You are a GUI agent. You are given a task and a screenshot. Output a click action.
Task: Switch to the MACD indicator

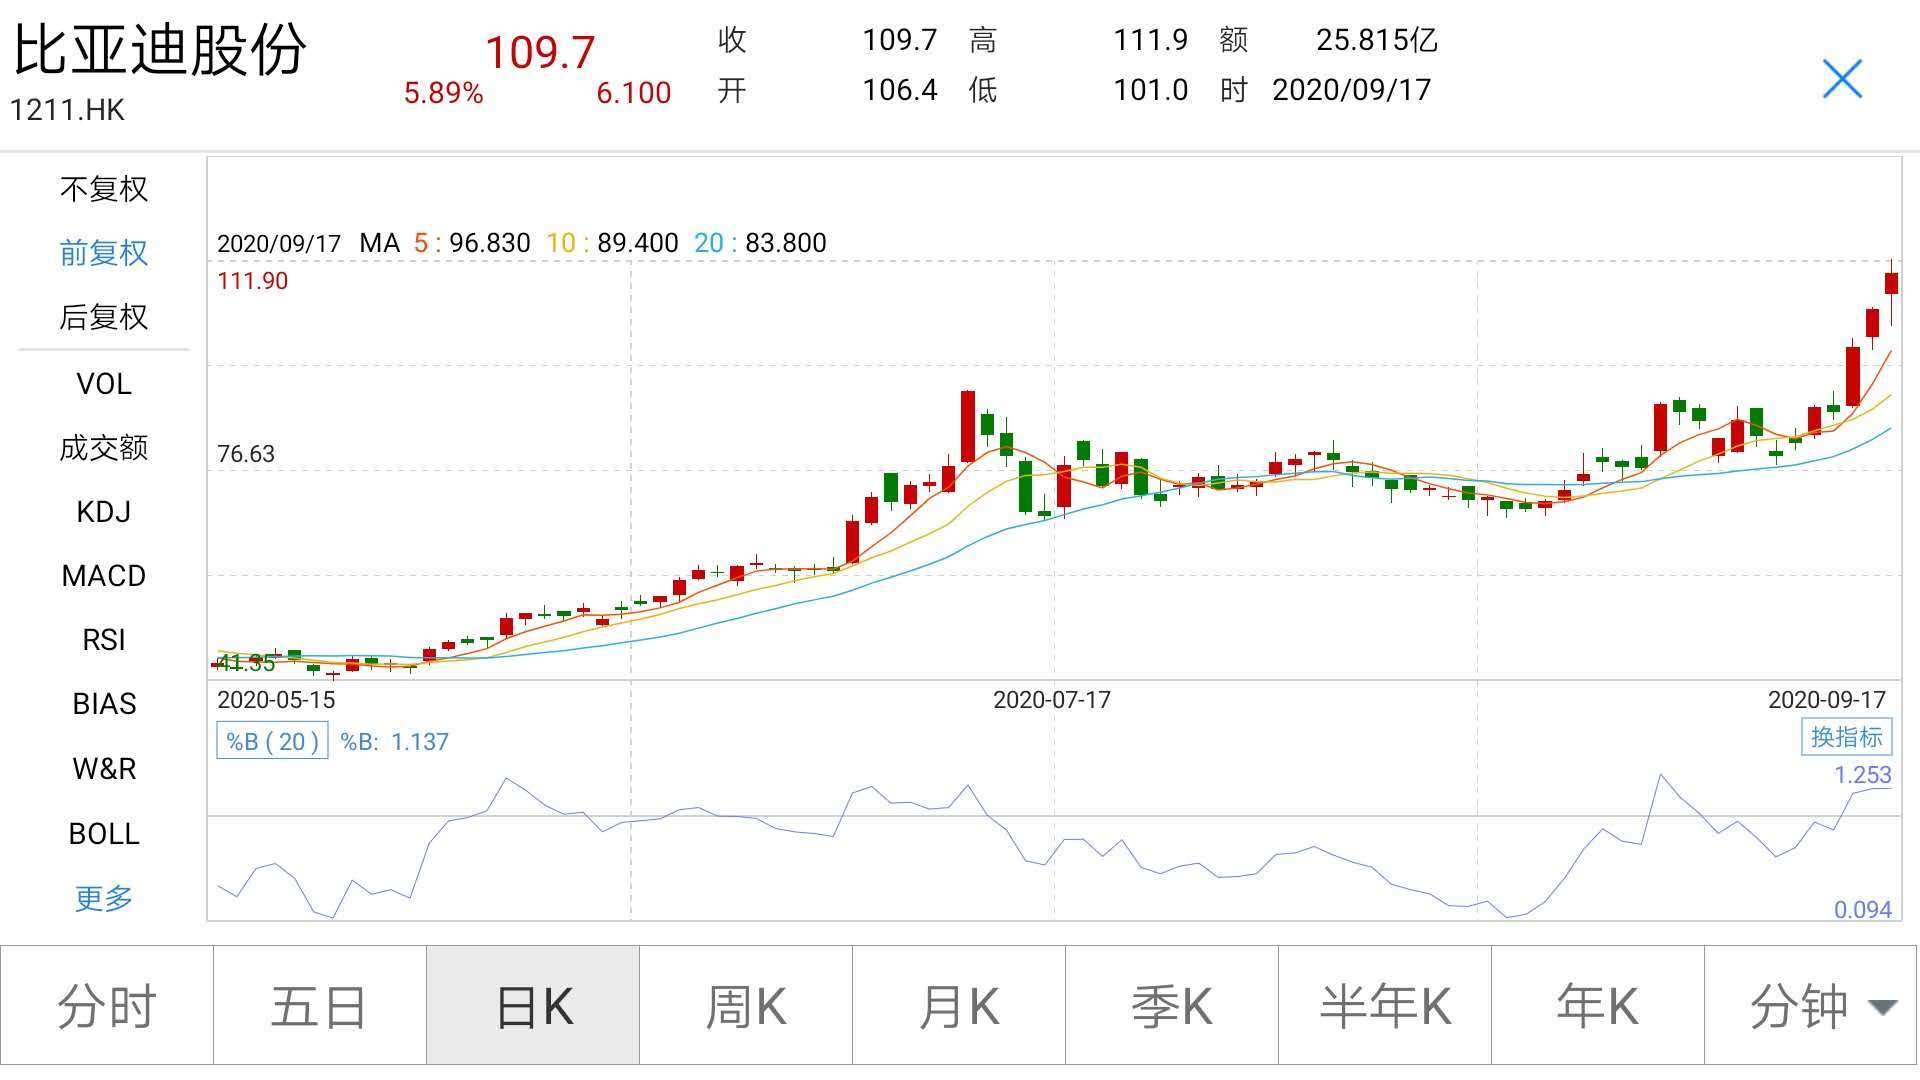pos(103,575)
